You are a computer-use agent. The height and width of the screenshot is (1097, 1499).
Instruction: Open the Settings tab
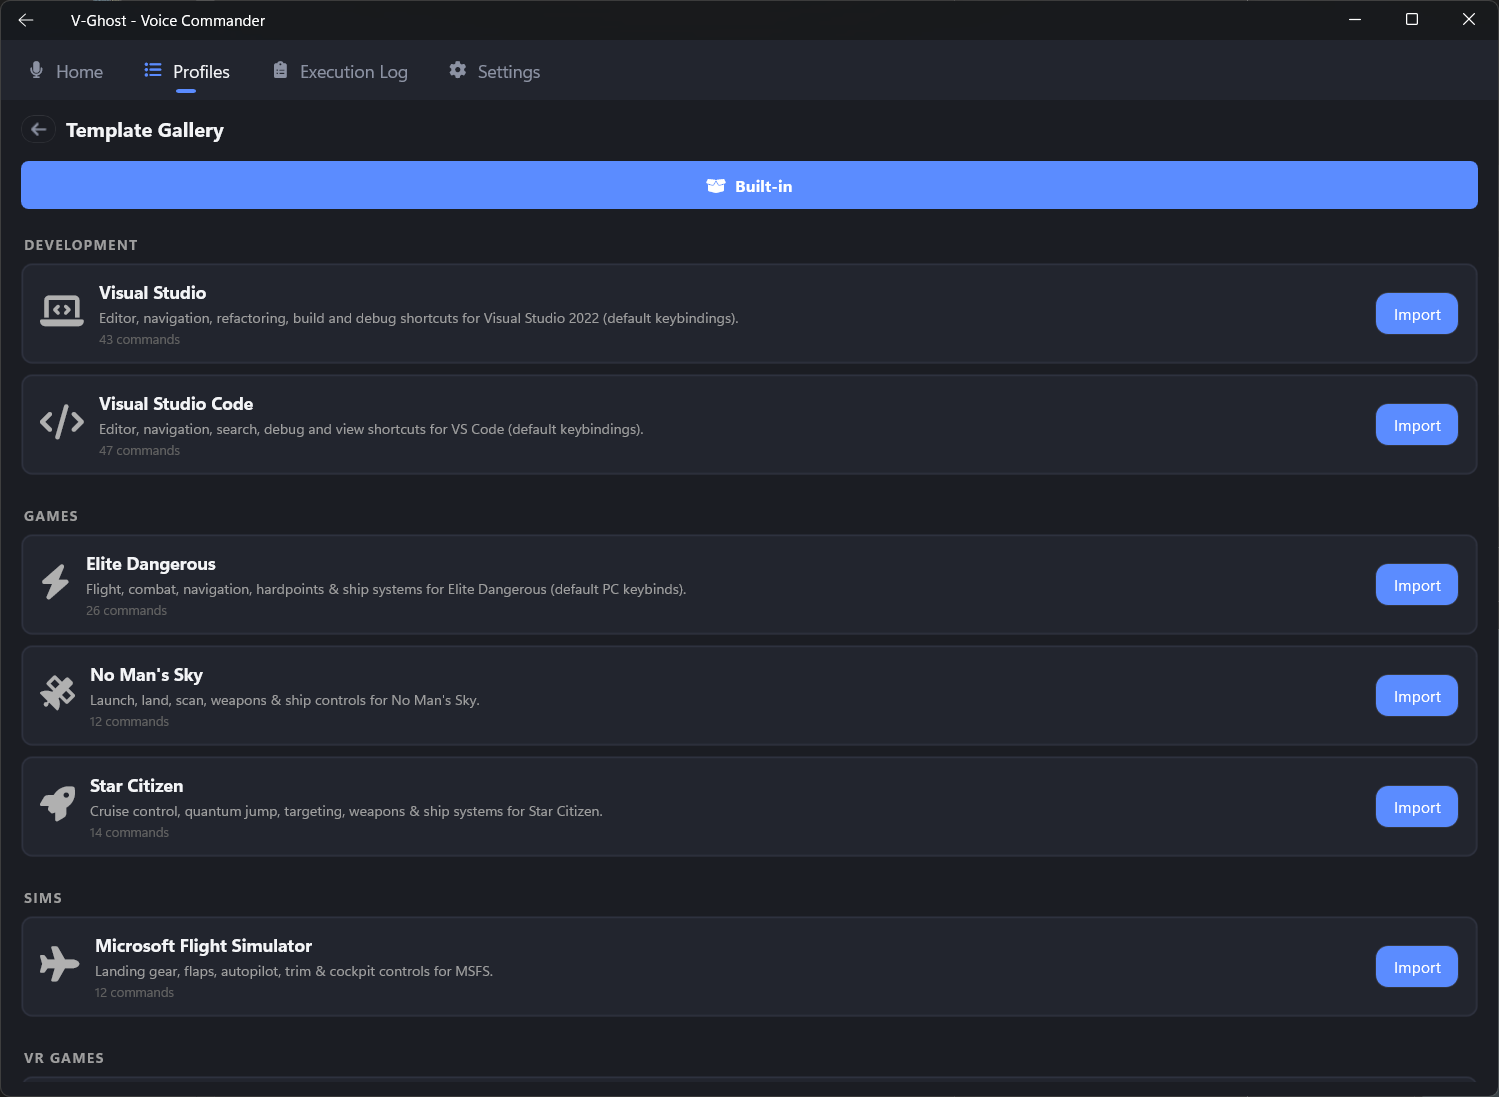tap(494, 72)
